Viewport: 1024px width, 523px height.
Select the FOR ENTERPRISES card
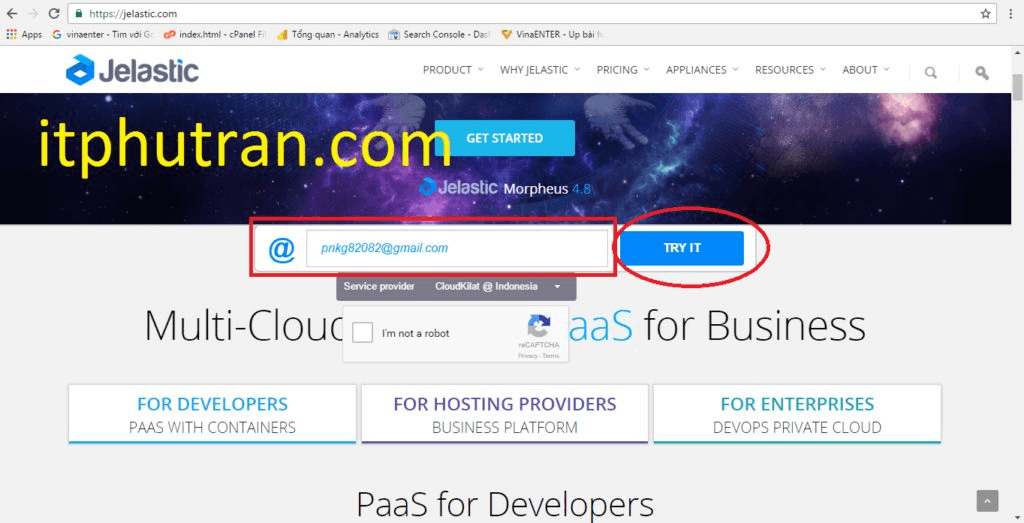pyautogui.click(x=797, y=414)
